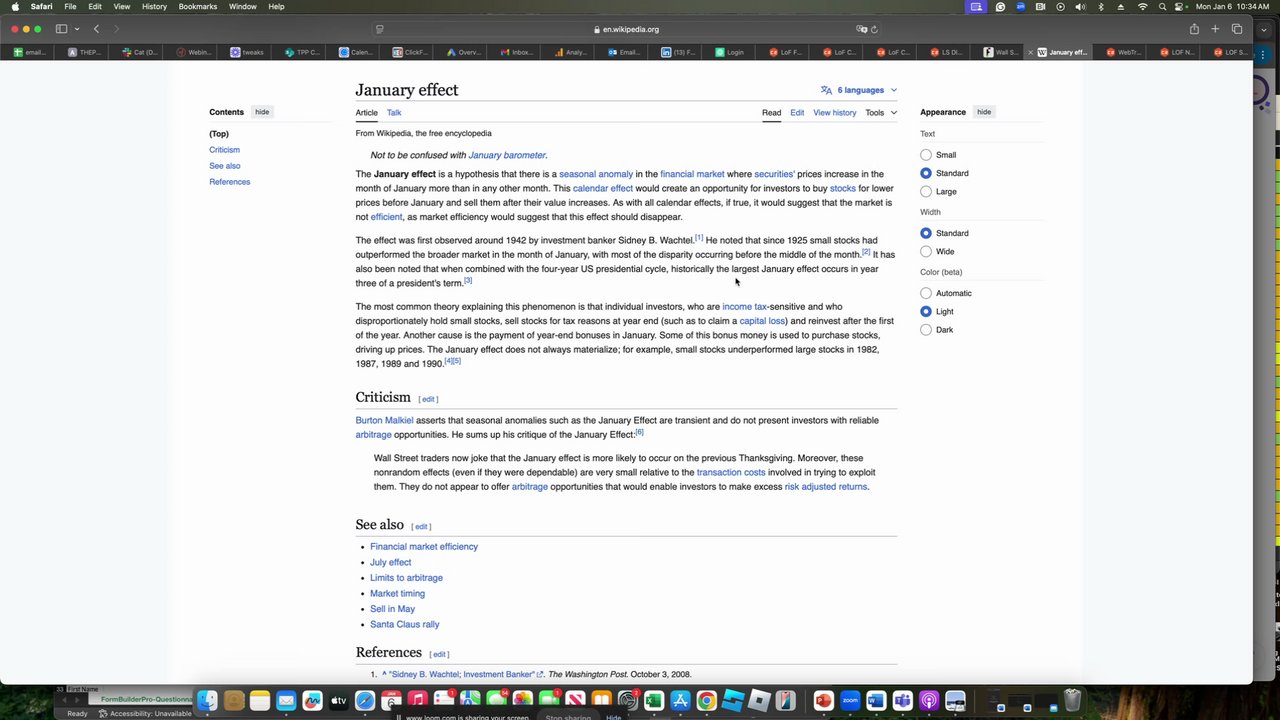1280x720 pixels.
Task: Hide the Contents sidebar
Action: coord(262,112)
